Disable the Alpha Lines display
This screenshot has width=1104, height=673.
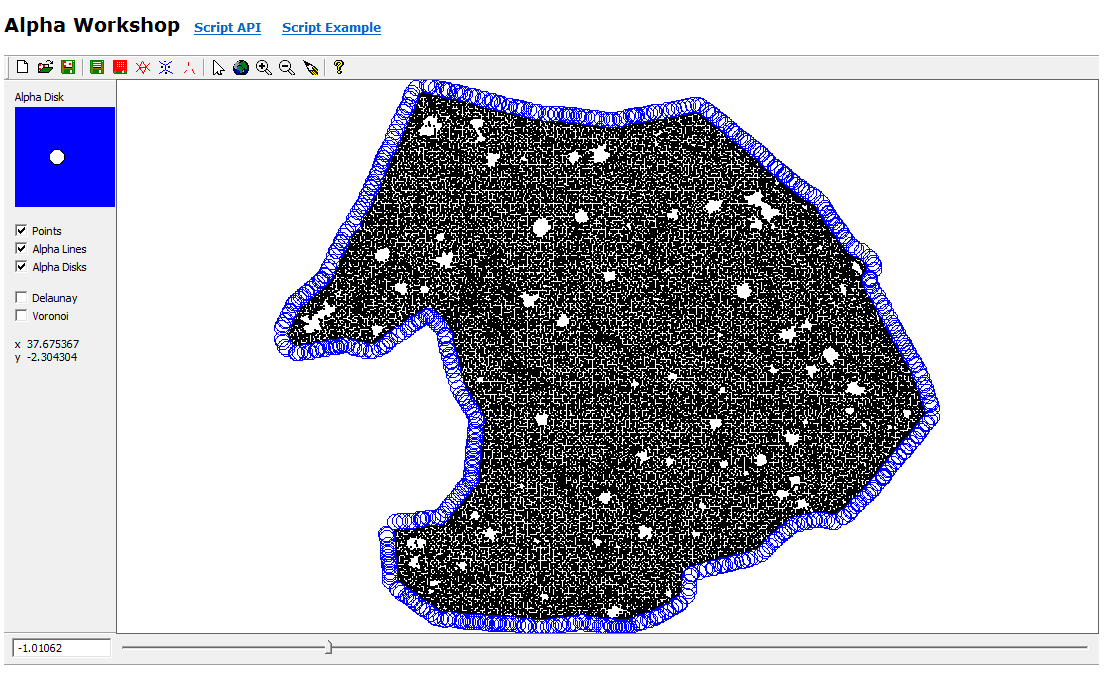click(20, 248)
